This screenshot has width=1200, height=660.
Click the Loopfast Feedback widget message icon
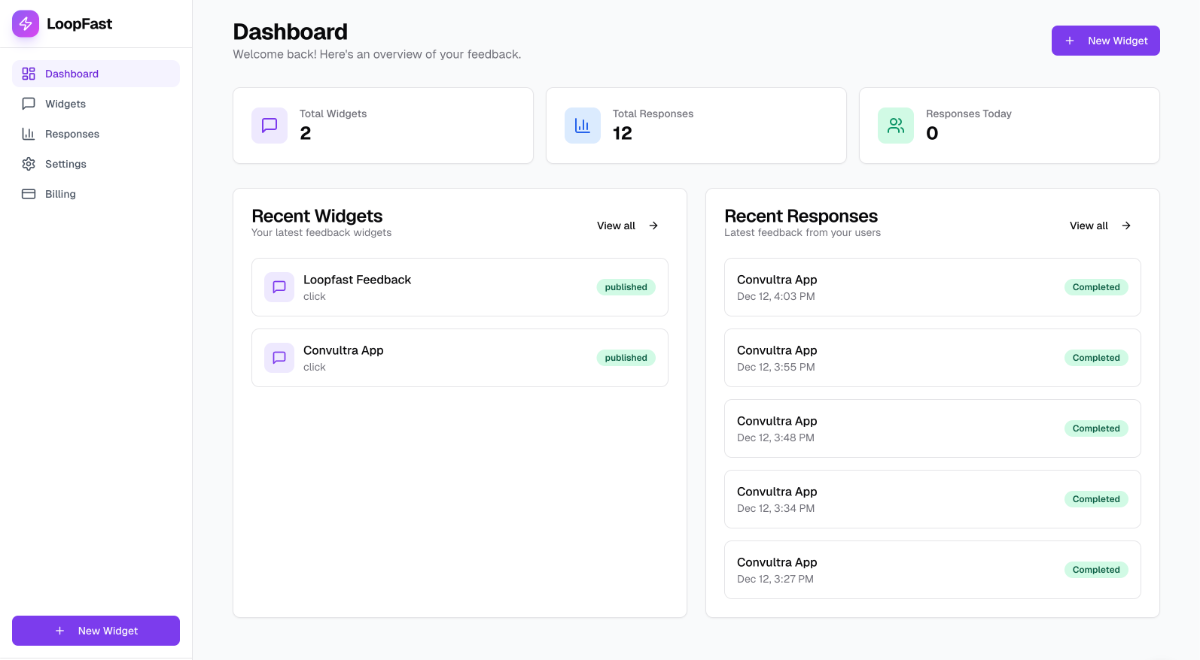279,287
